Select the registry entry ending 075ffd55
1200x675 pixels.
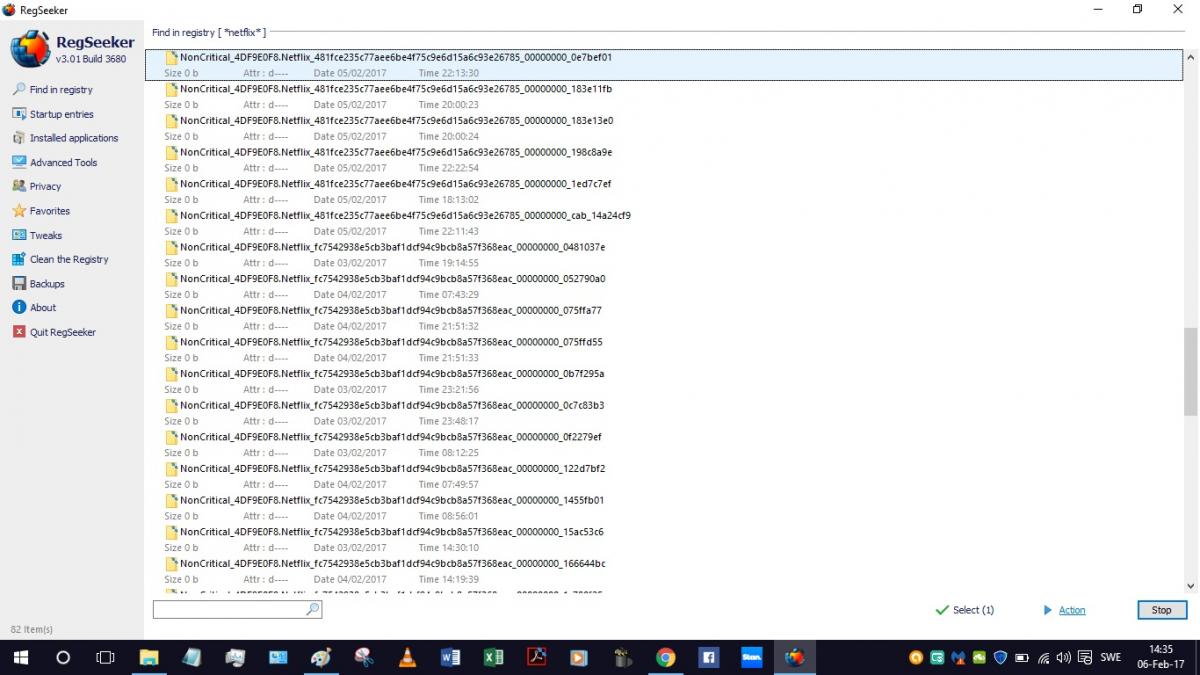(664, 350)
